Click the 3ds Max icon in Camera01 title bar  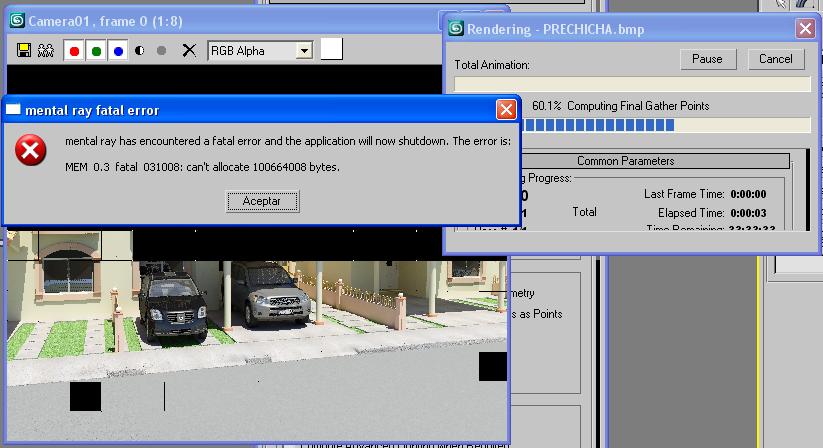click(x=17, y=21)
